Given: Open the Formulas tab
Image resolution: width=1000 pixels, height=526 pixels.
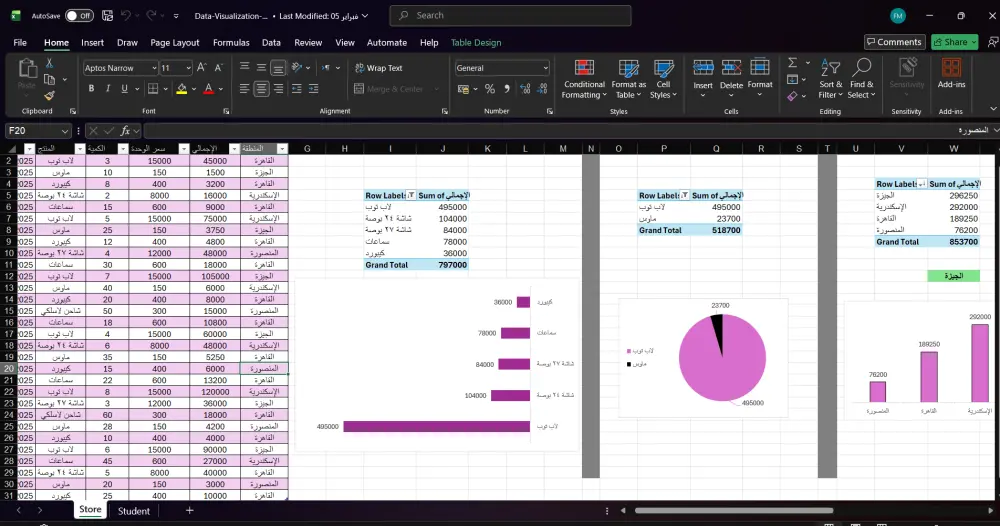Looking at the screenshot, I should tap(231, 43).
